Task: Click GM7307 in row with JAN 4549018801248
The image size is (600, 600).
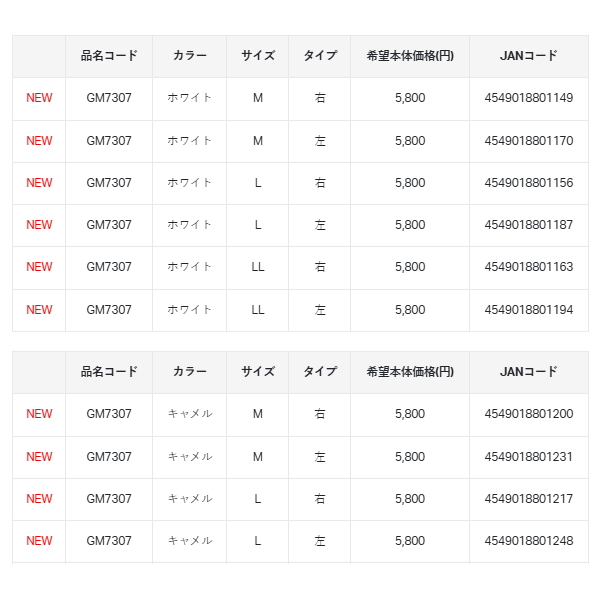Action: coord(109,541)
